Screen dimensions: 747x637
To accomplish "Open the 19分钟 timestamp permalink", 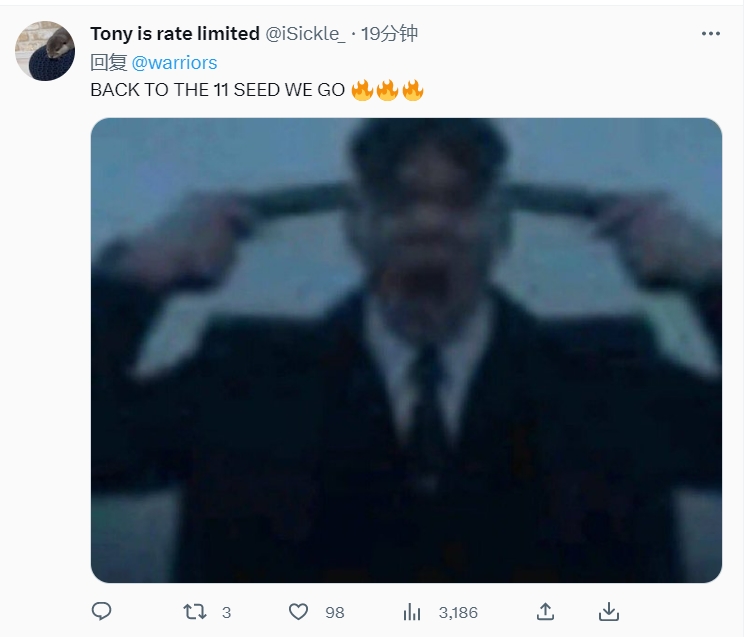I will click(x=389, y=34).
